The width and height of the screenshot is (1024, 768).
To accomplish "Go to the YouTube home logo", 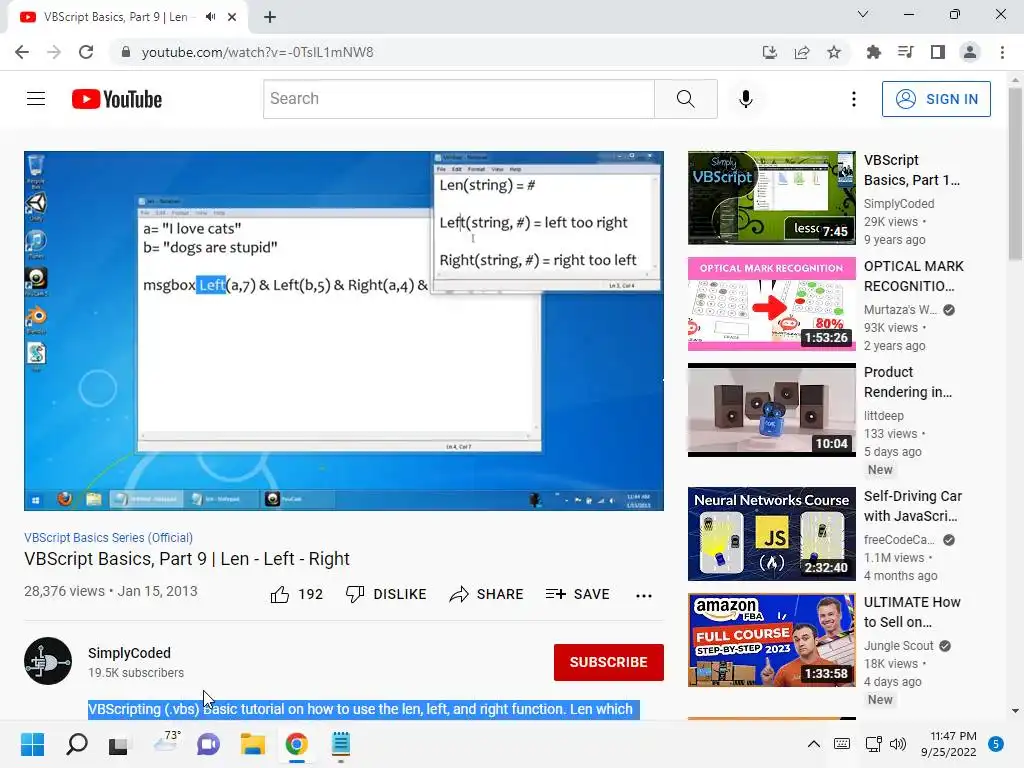I will (117, 99).
